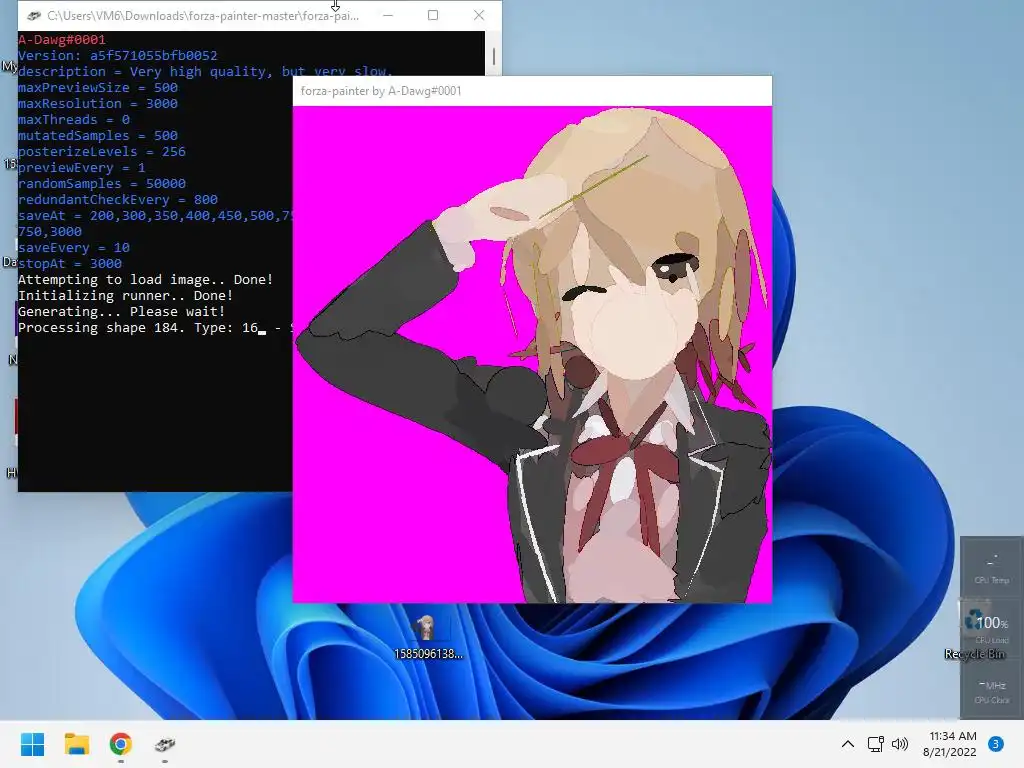The width and height of the screenshot is (1024, 768).
Task: Open network status tray icon
Action: coord(875,744)
